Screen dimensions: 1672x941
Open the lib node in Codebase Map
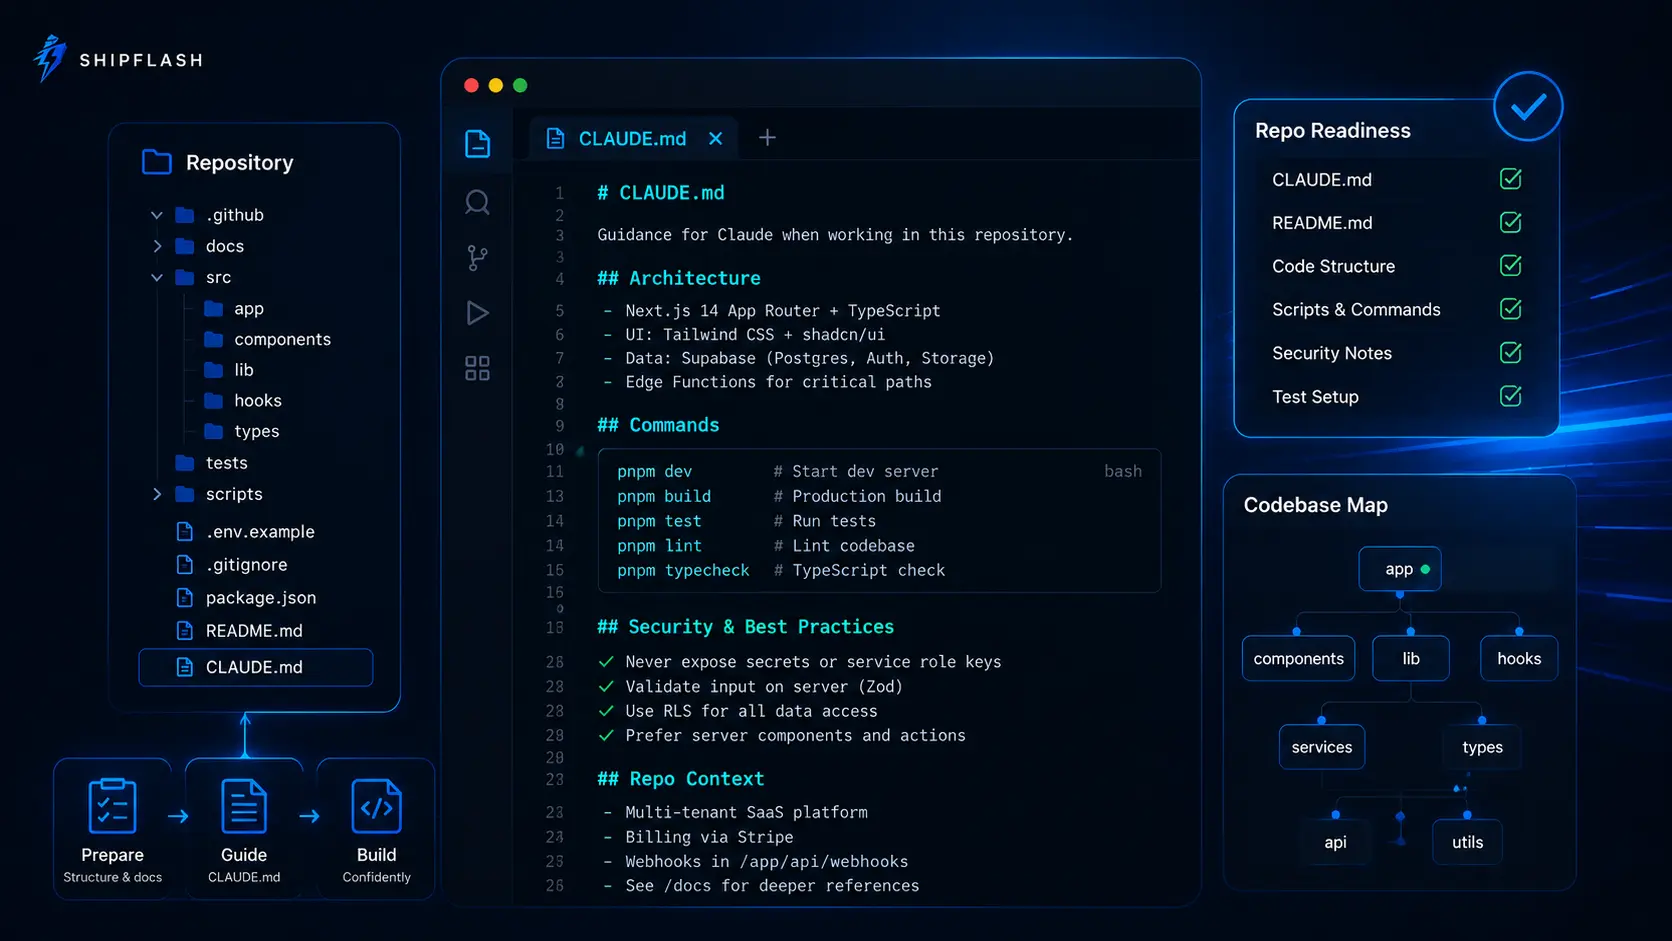1411,658
